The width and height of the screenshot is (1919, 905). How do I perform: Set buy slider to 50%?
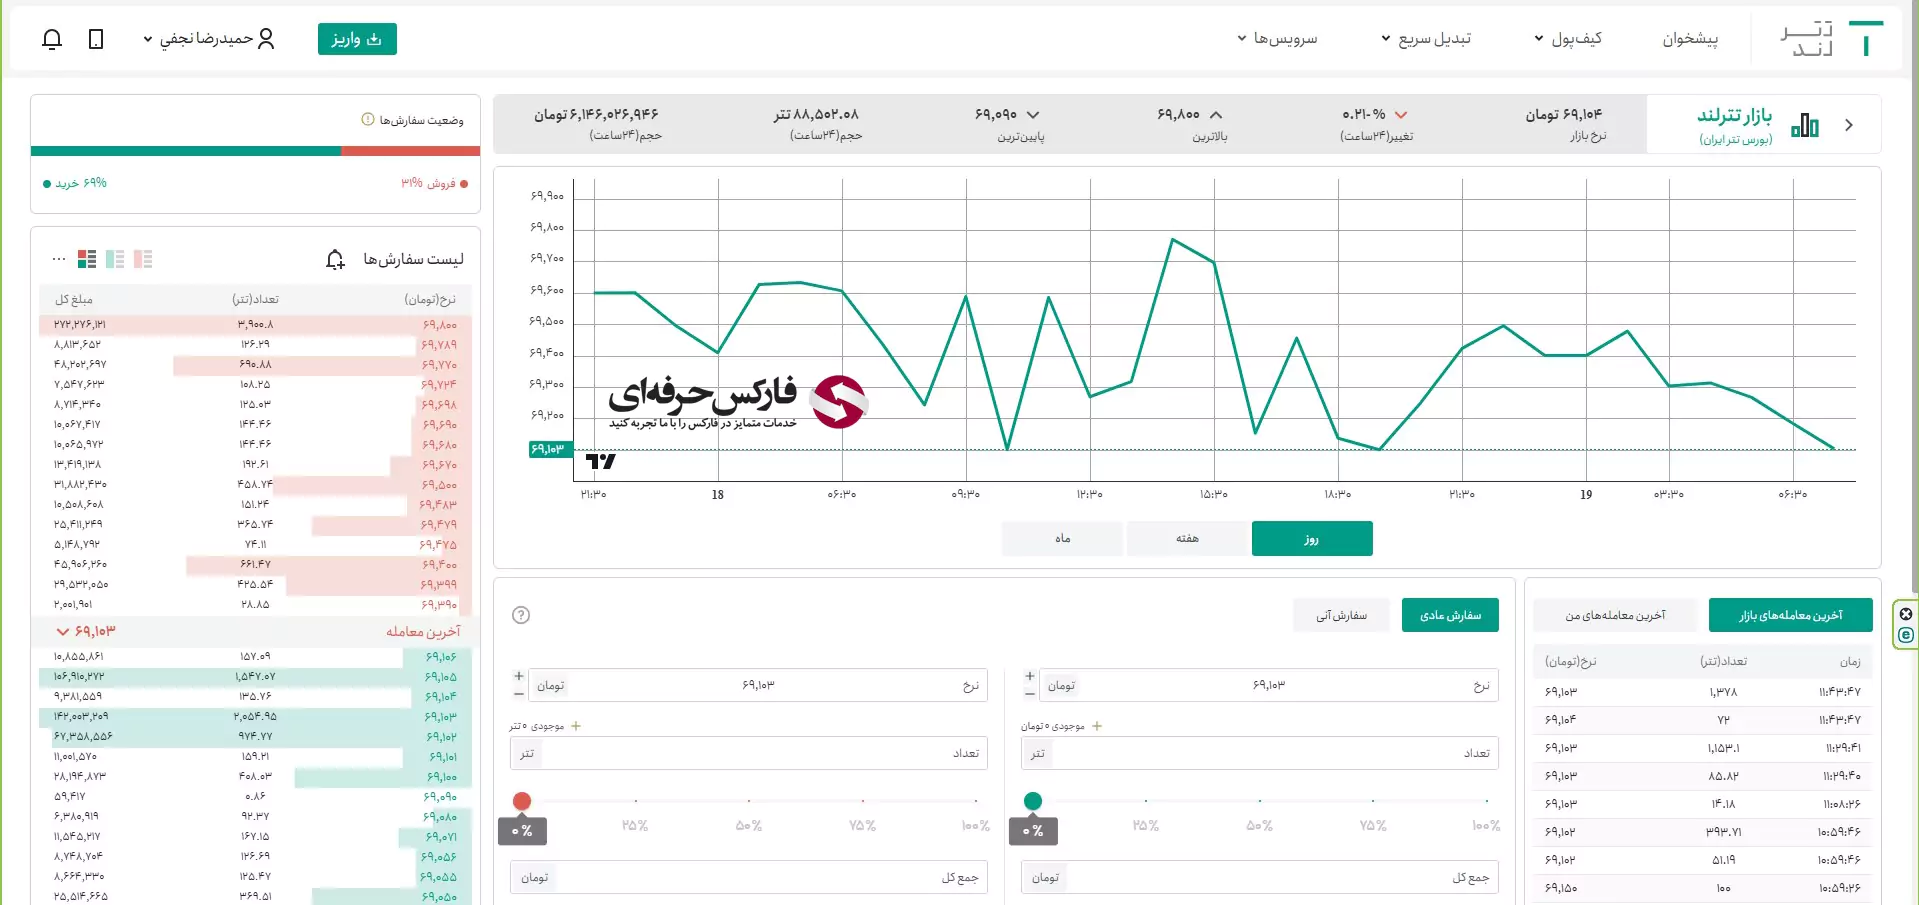pos(1259,825)
